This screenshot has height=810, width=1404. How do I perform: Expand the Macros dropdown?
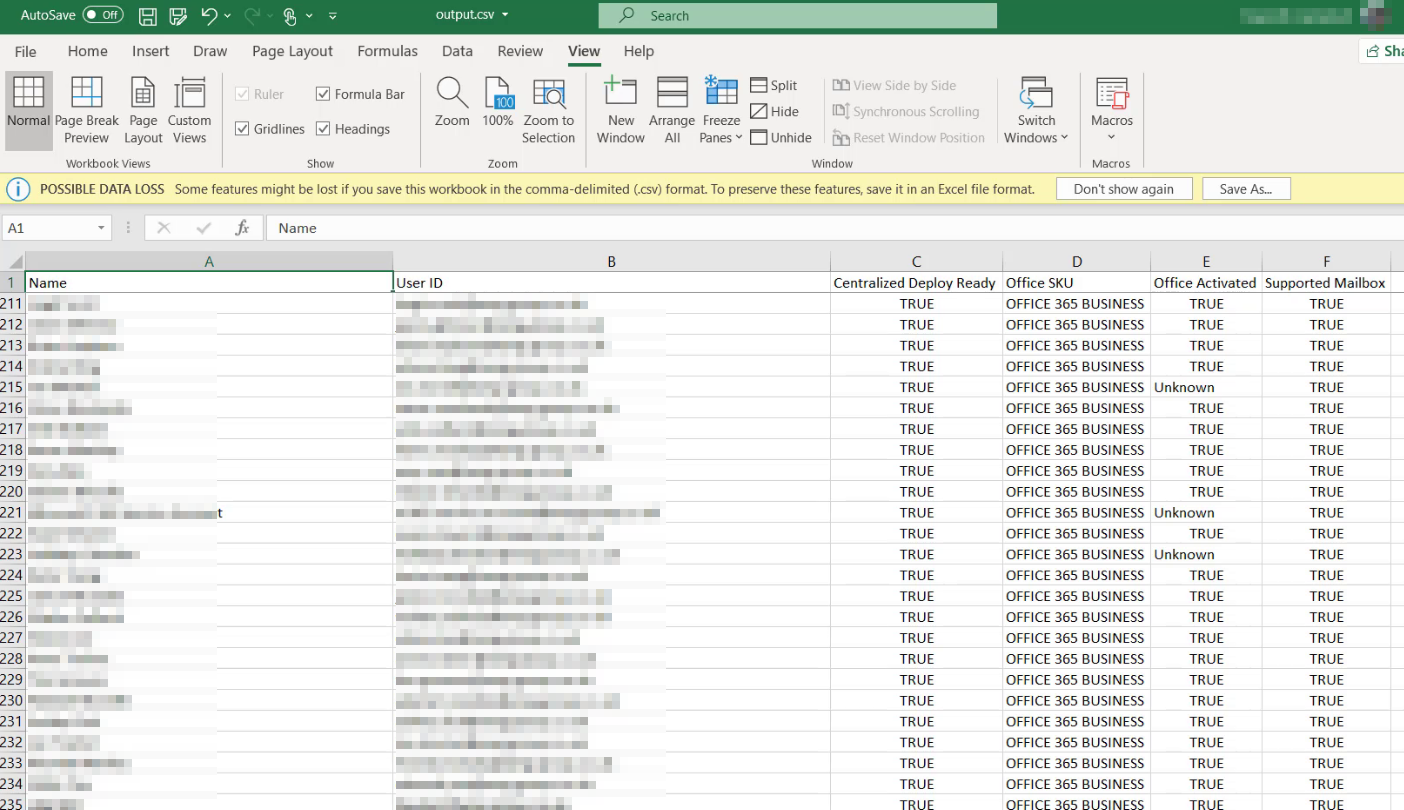[x=1111, y=137]
